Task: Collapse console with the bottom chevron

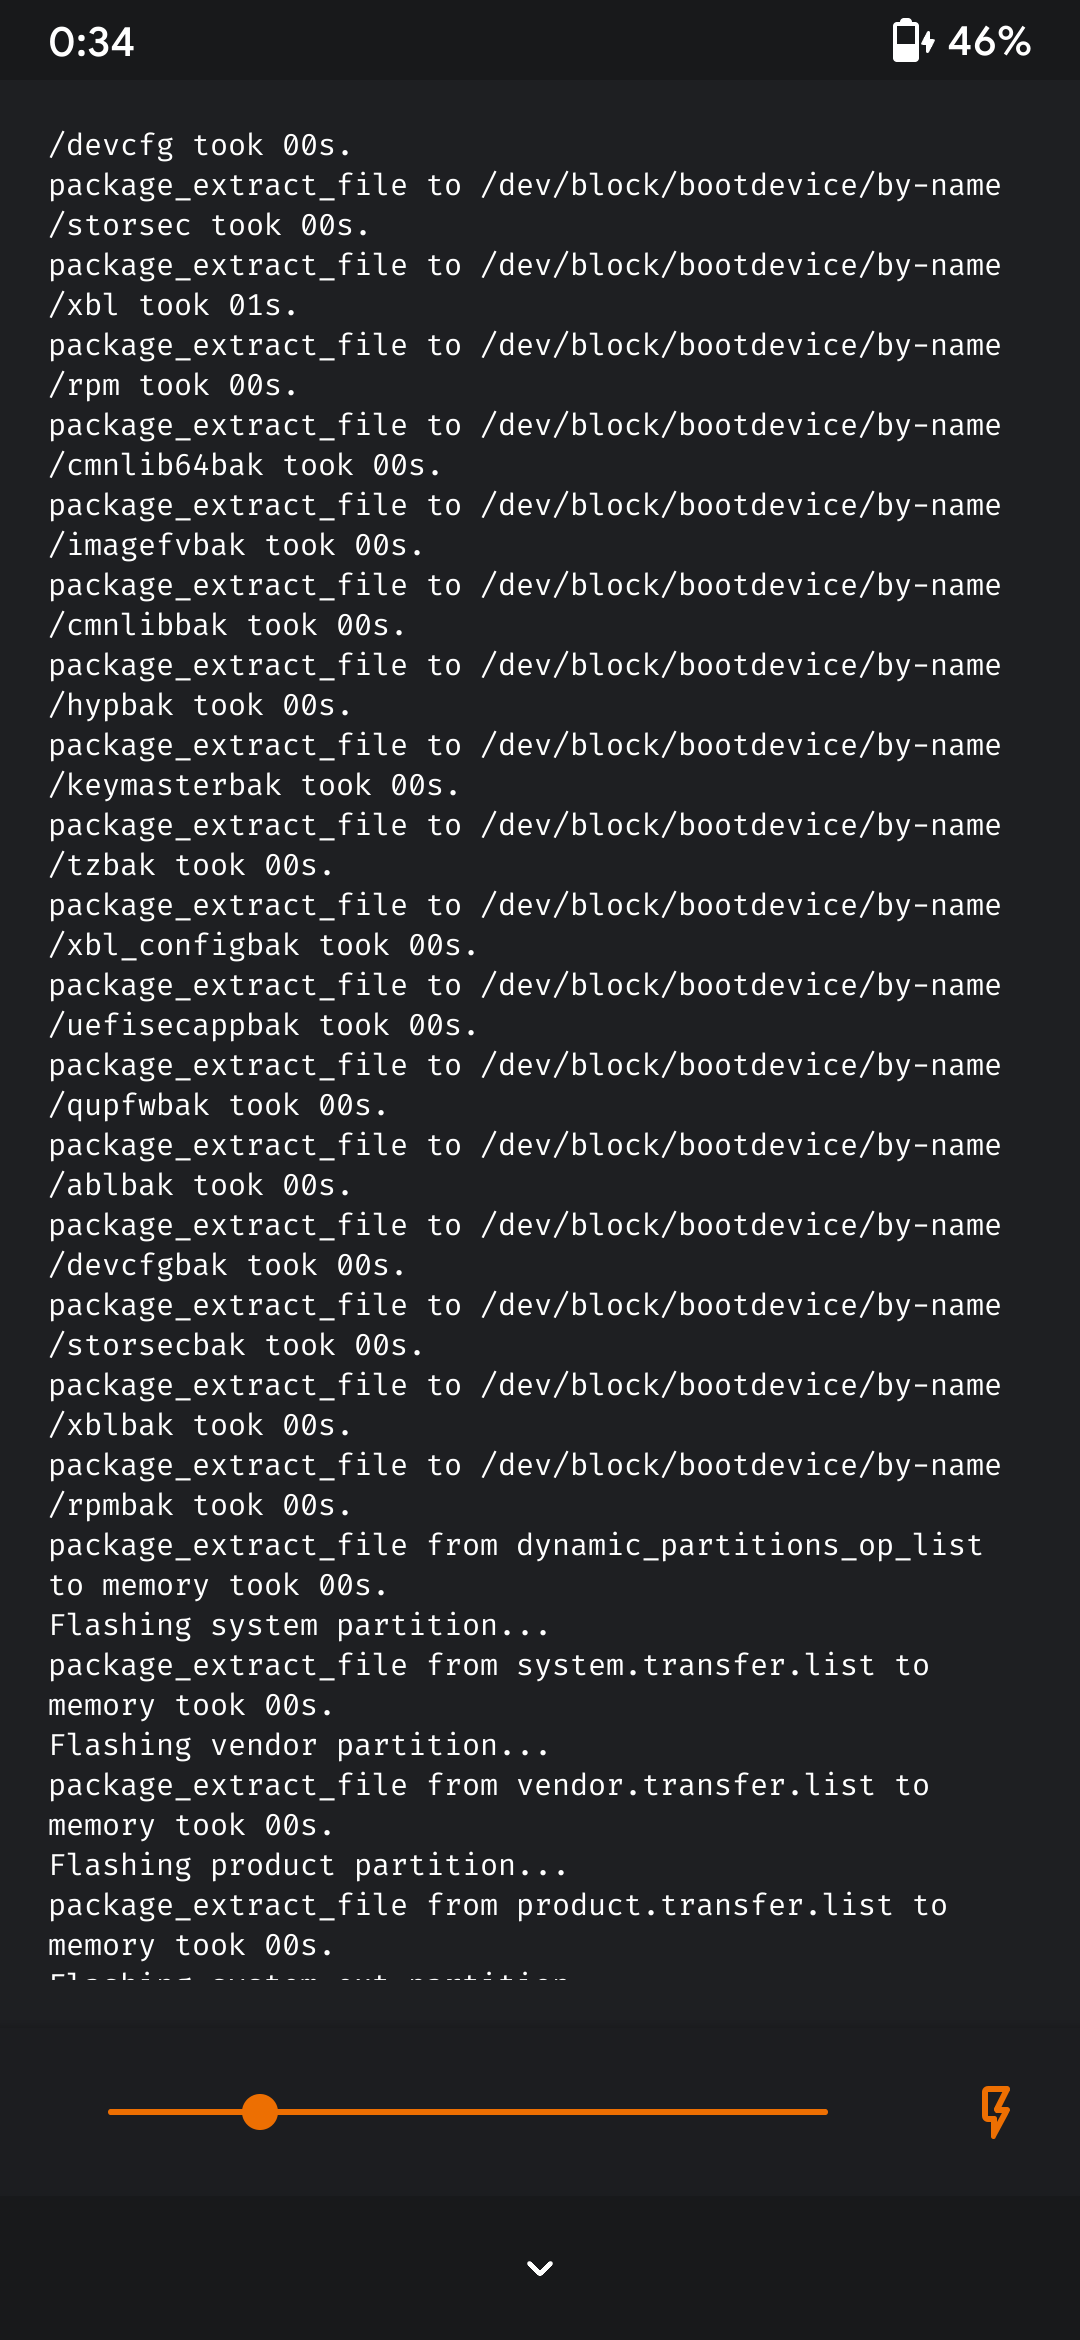Action: point(540,2268)
